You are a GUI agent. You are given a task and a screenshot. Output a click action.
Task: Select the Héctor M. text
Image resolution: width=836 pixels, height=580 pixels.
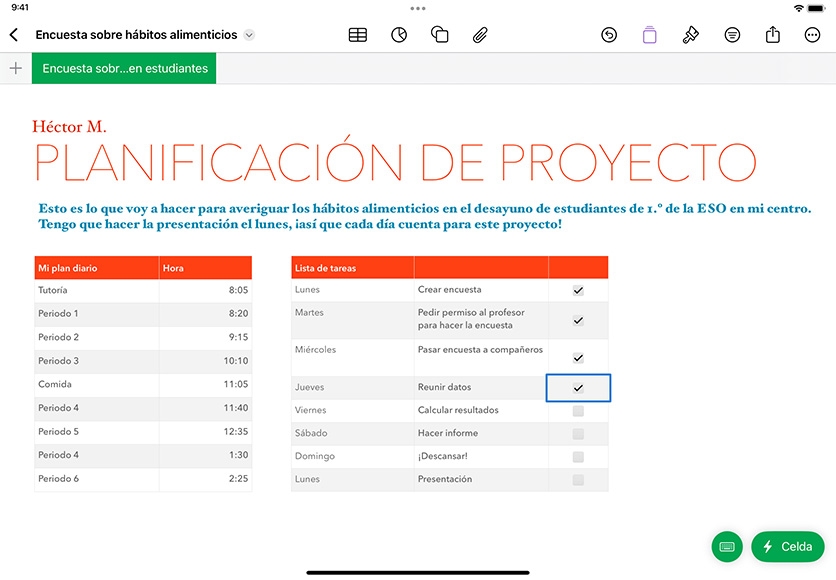pyautogui.click(x=69, y=127)
